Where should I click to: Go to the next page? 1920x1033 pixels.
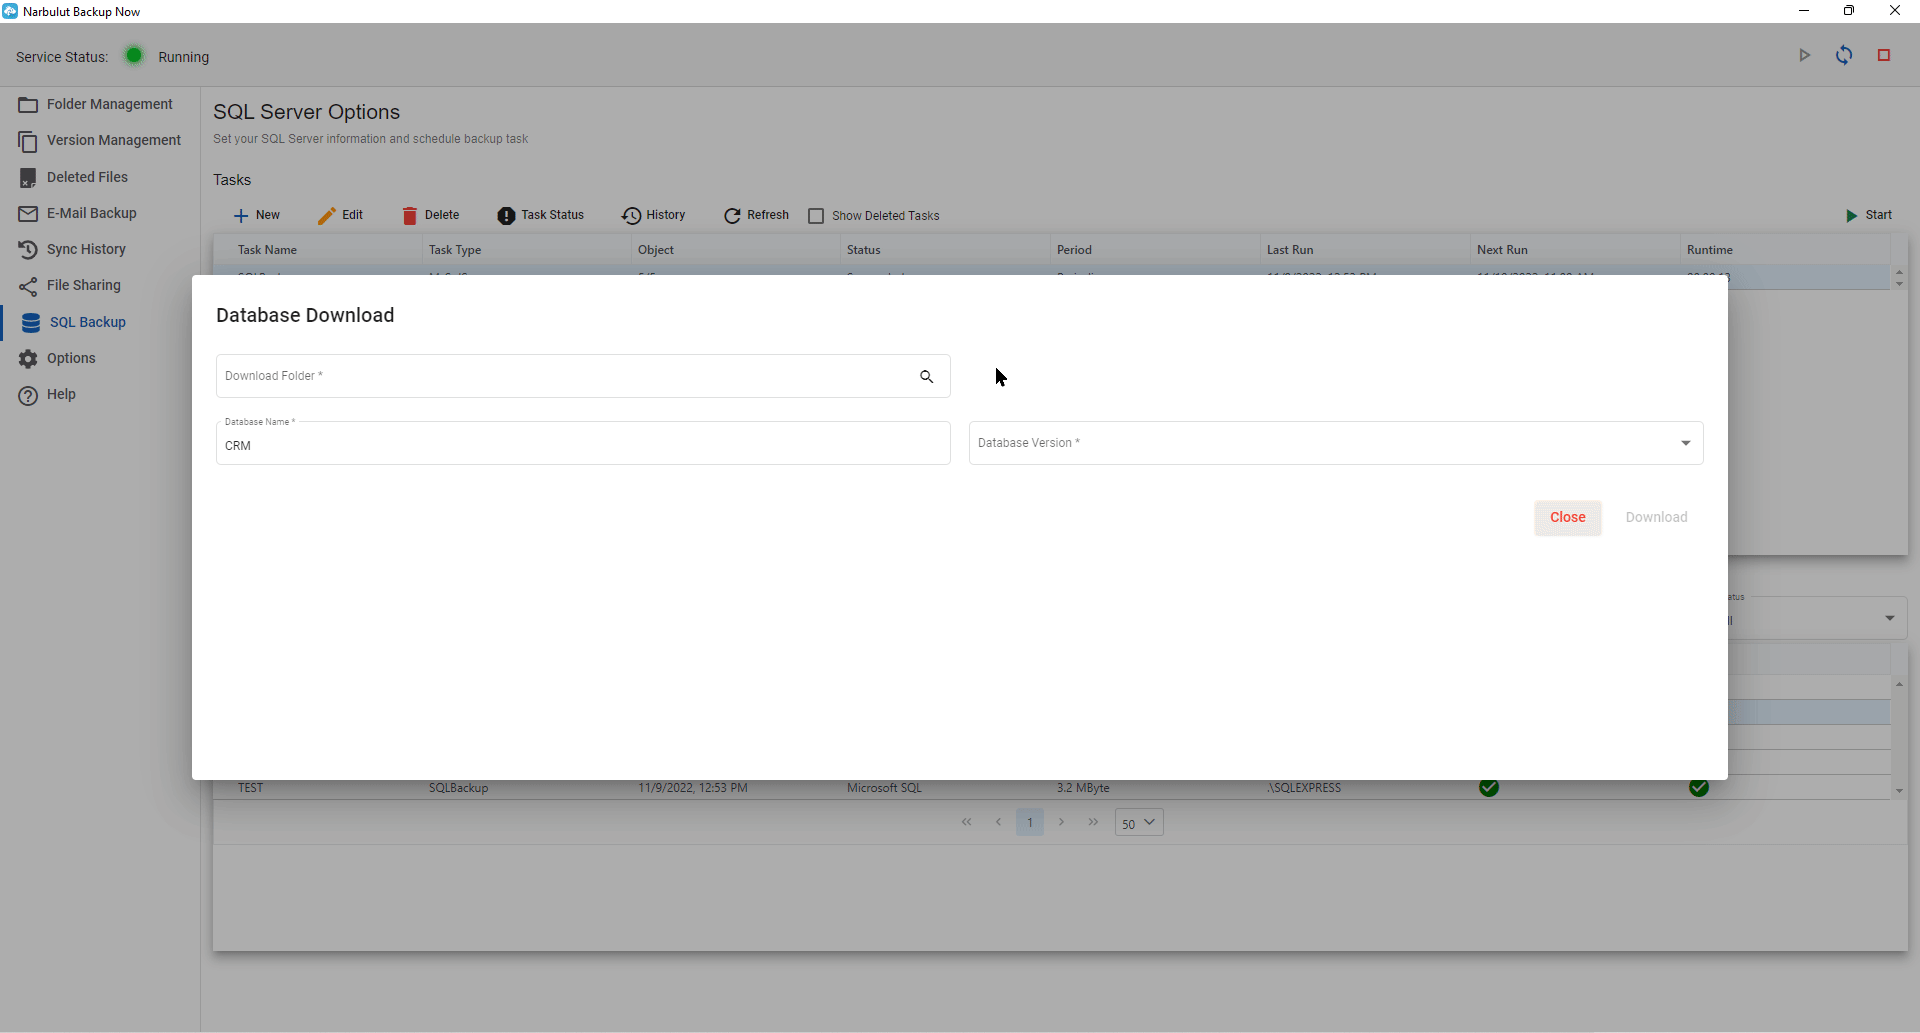pyautogui.click(x=1061, y=822)
